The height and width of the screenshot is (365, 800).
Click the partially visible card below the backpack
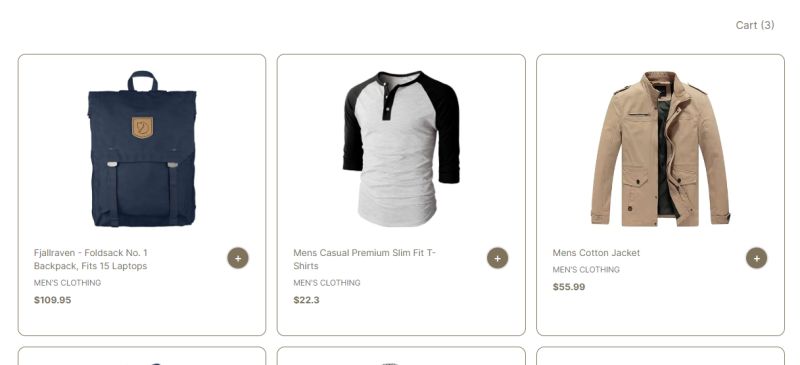(142, 356)
